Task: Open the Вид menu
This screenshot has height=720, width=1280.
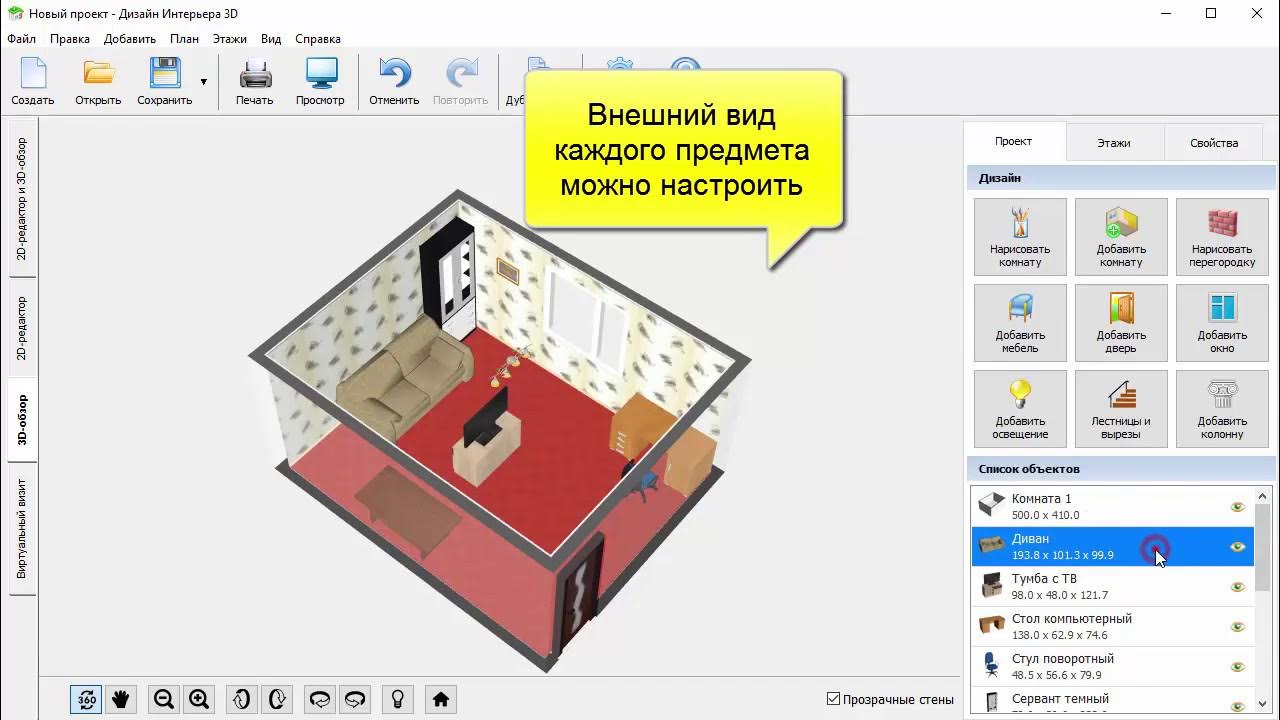Action: click(271, 39)
